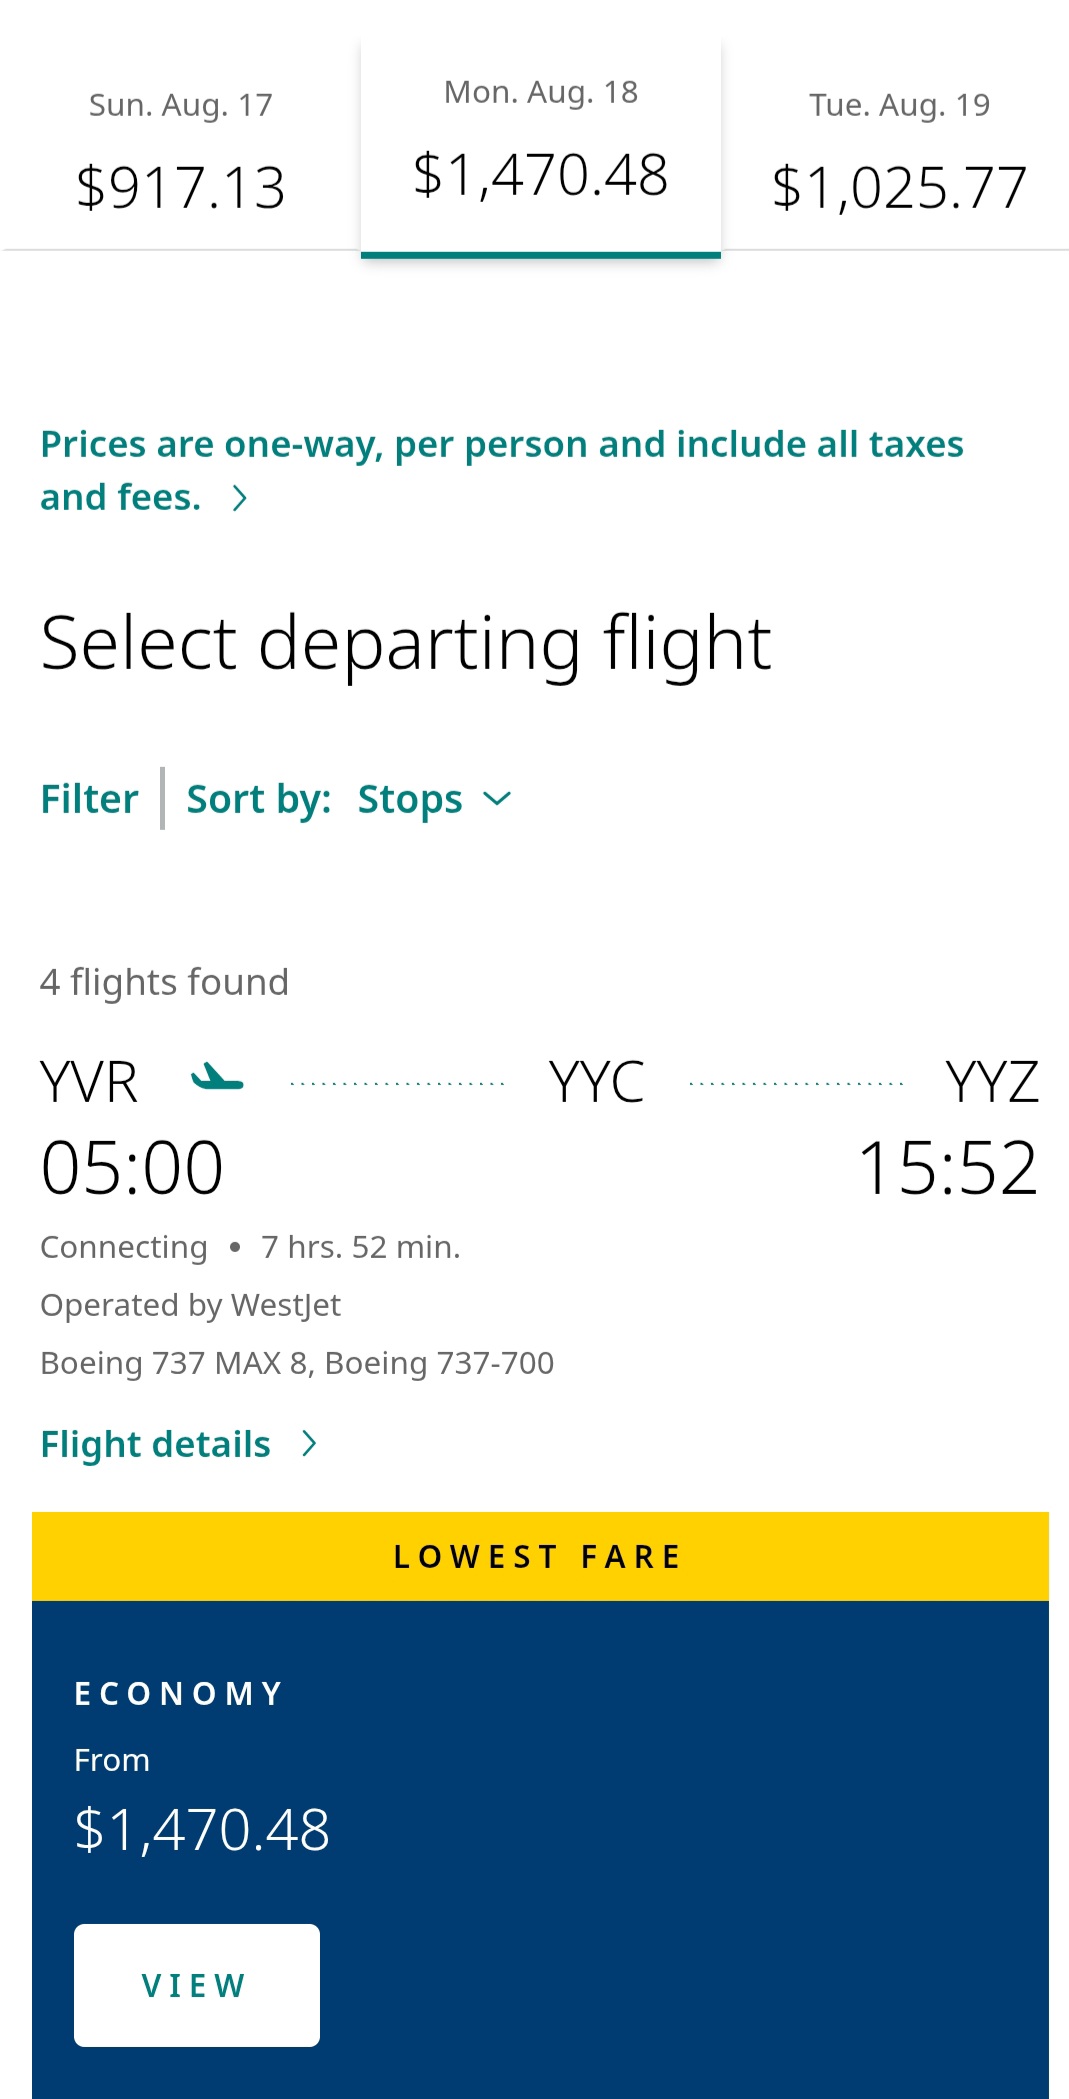Select the Tue. Aug. 19 date tab
This screenshot has width=1069, height=2099.
pos(899,150)
